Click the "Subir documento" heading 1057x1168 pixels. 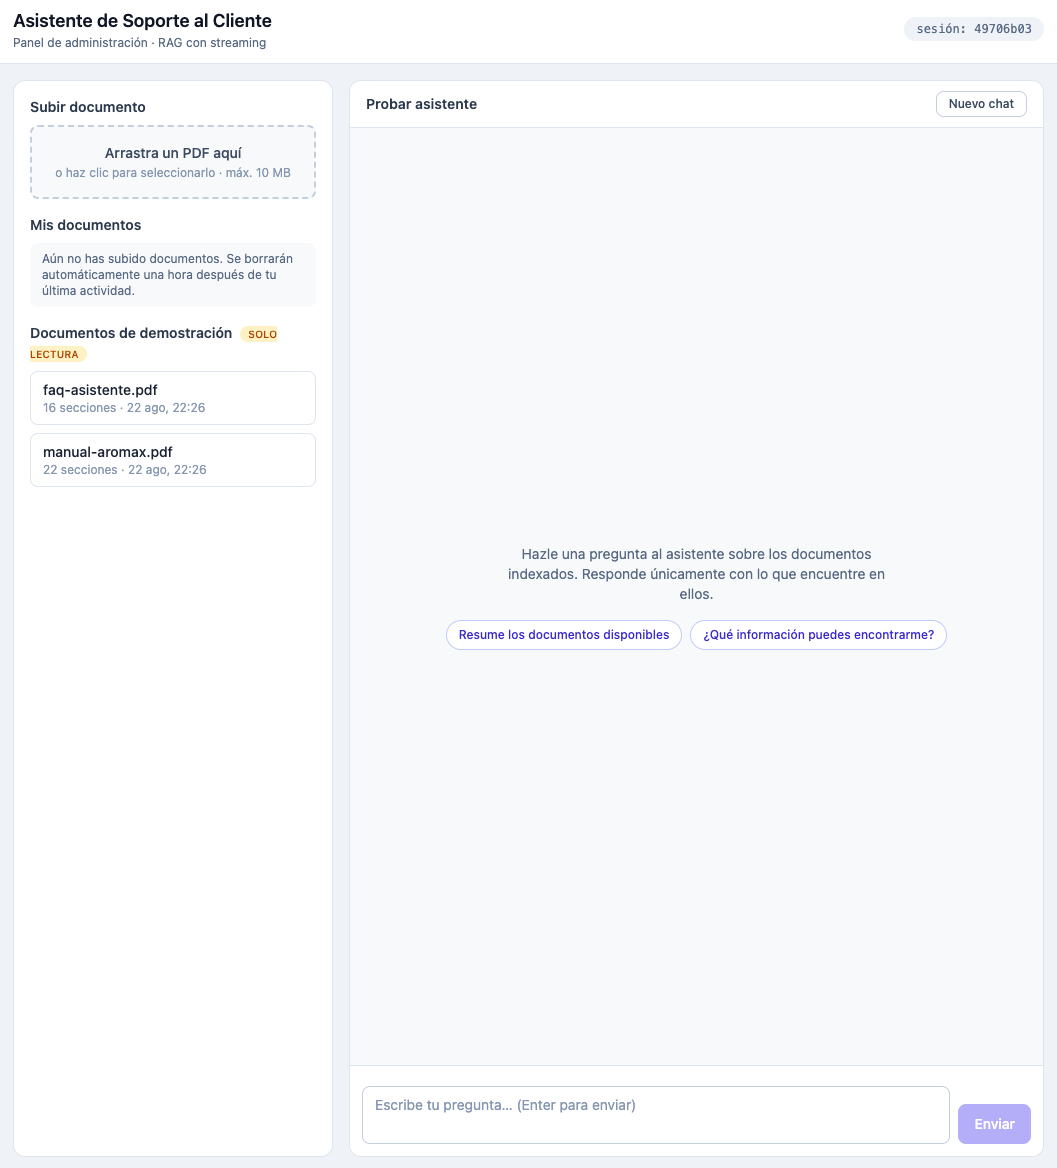tap(88, 107)
